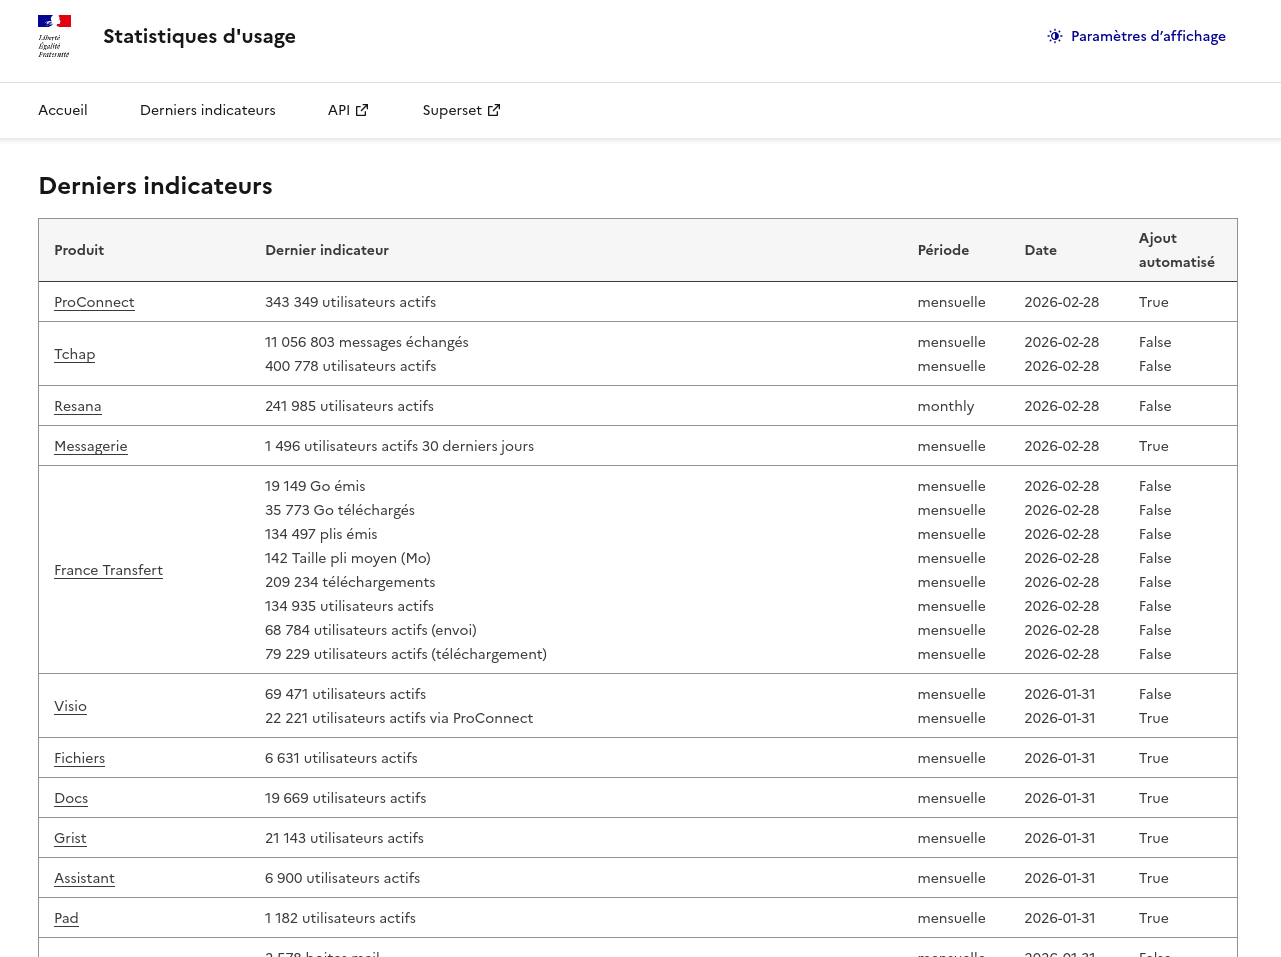This screenshot has width=1281, height=957.
Task: Open Paramètres d'affichage
Action: click(1148, 36)
